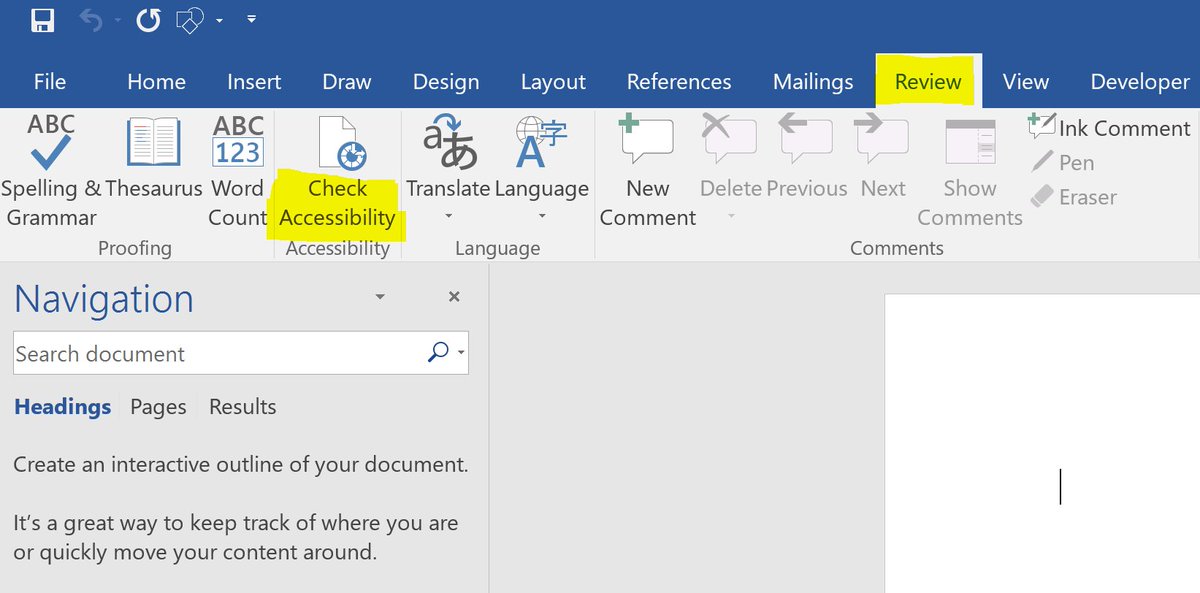Click inside the blank document page
This screenshot has width=1200, height=593.
[1042, 443]
